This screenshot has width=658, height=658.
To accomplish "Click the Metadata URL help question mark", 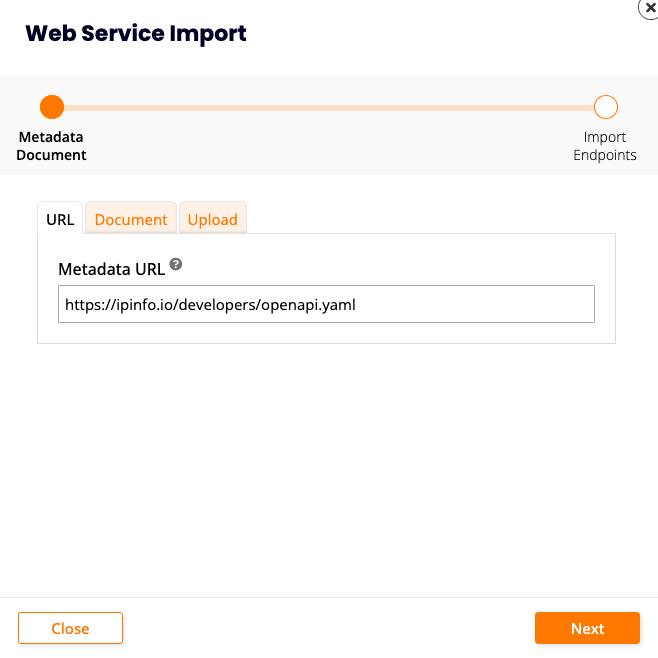I will click(176, 264).
